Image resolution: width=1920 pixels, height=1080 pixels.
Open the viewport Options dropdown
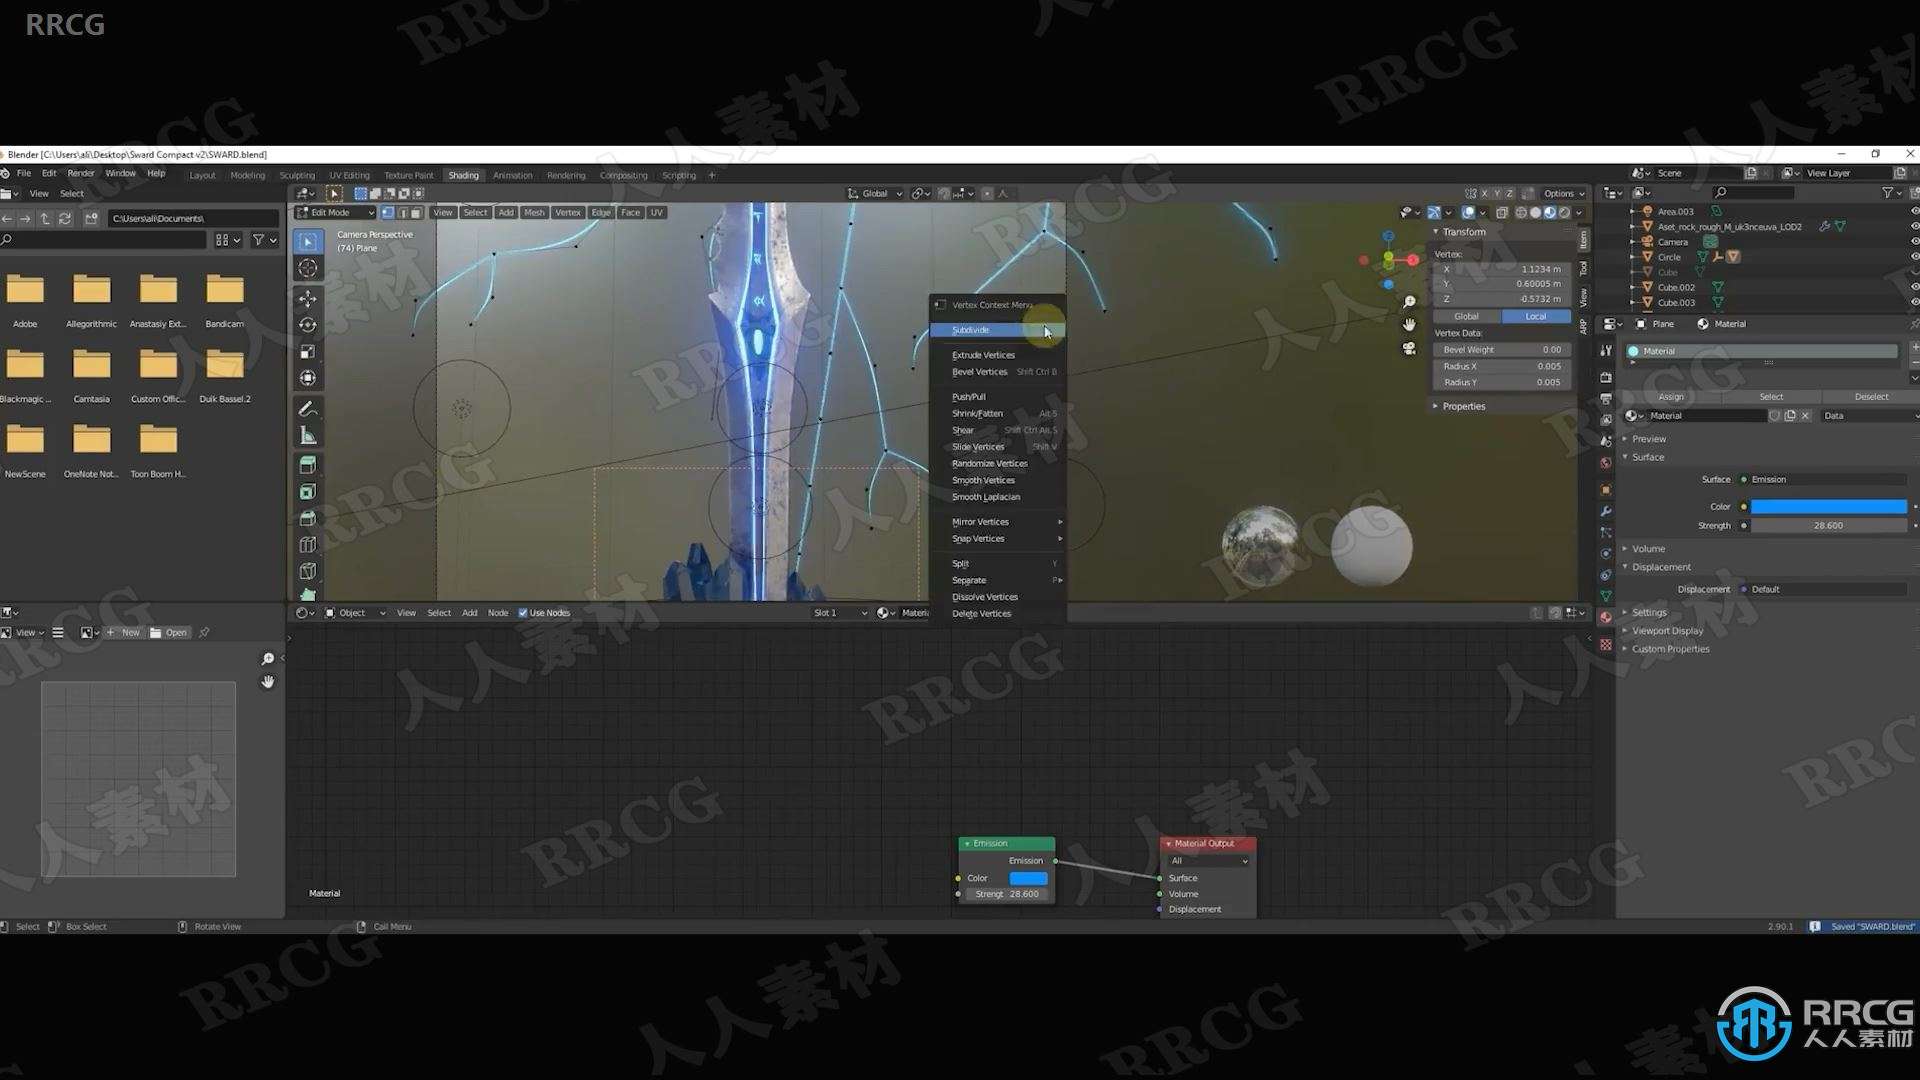tap(1564, 194)
